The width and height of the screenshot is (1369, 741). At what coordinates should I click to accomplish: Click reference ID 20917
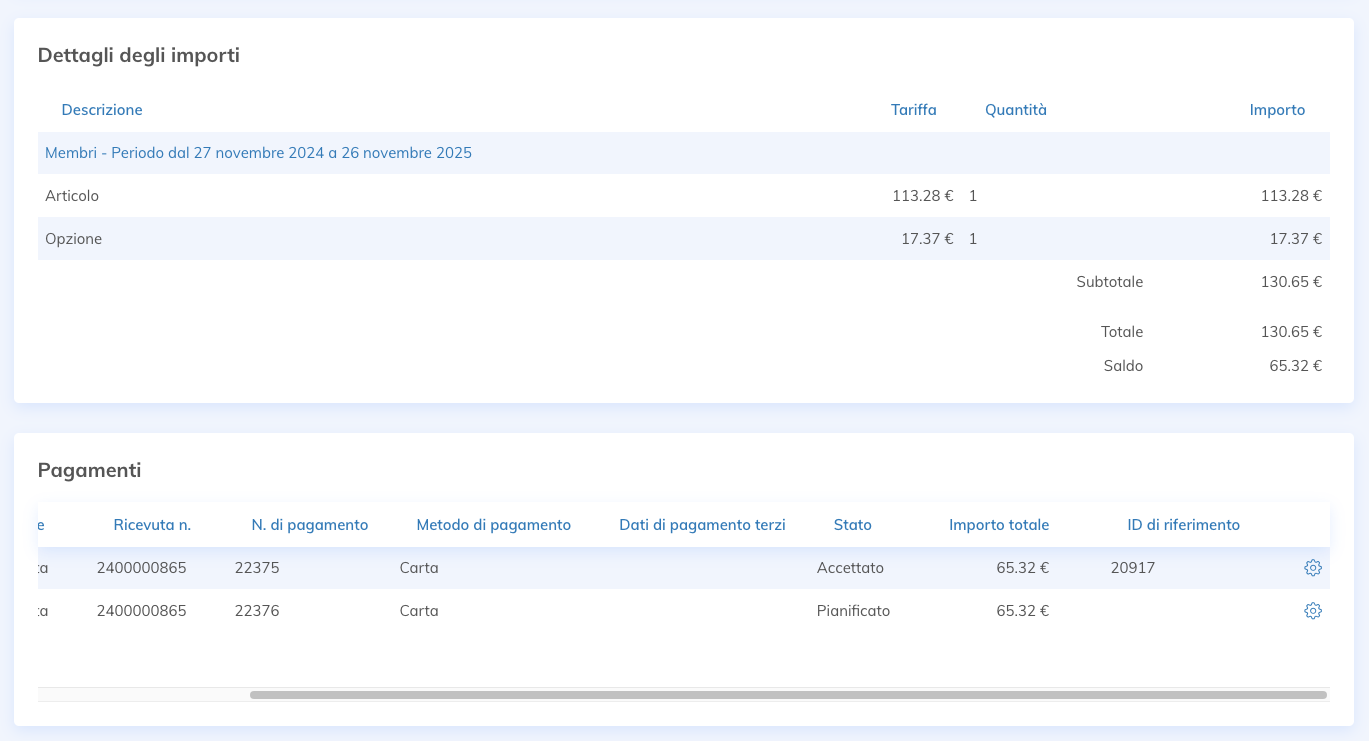coord(1132,568)
